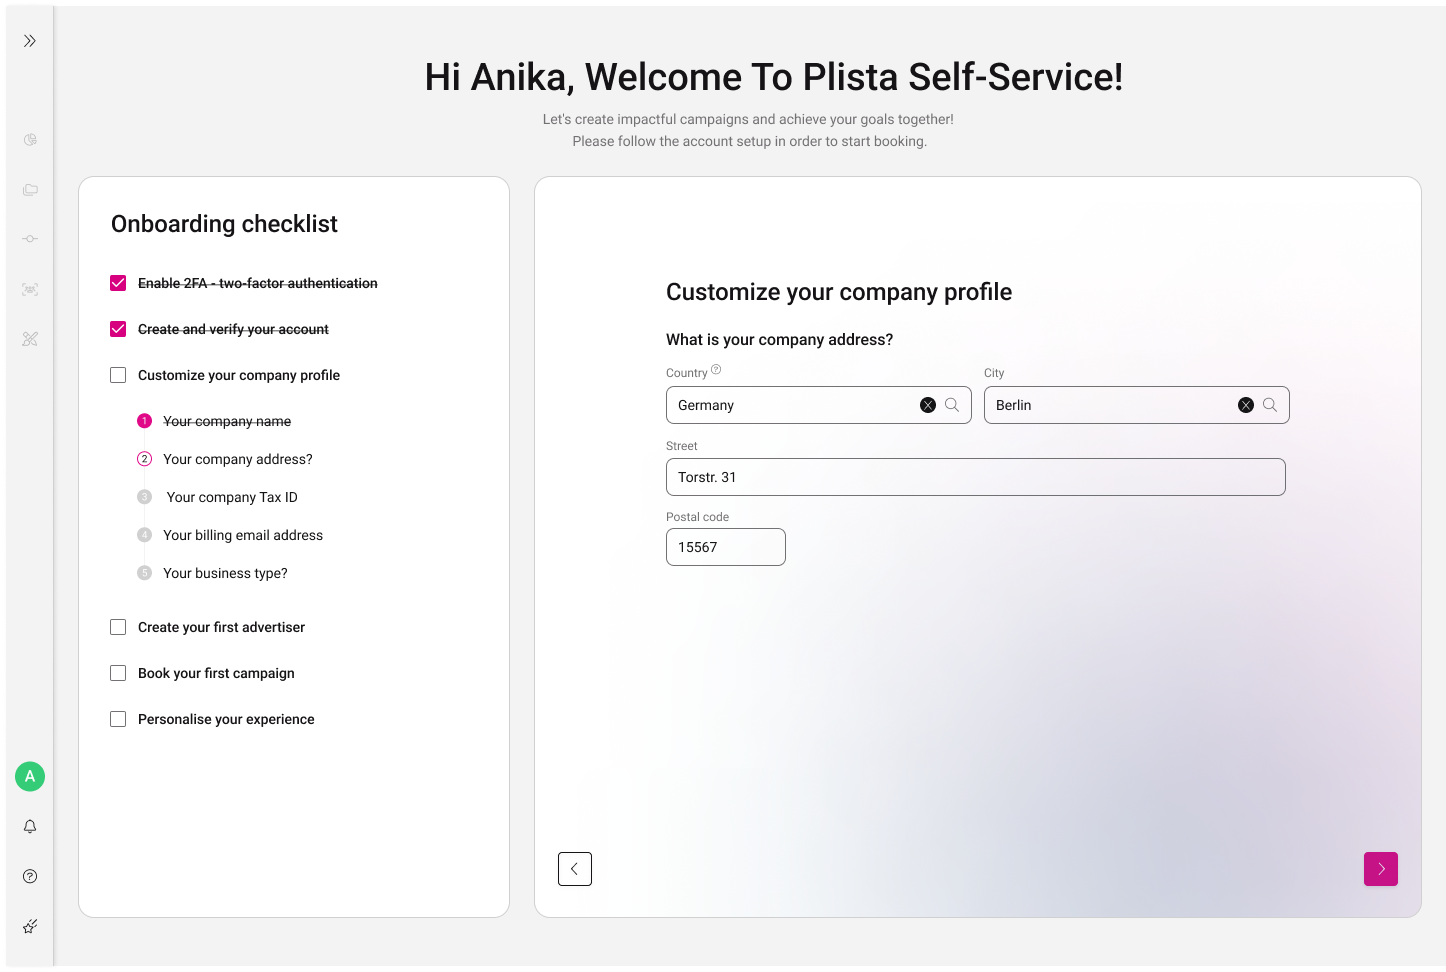Click the Personalise your experience label
The image size is (1446, 972).
[x=226, y=719]
